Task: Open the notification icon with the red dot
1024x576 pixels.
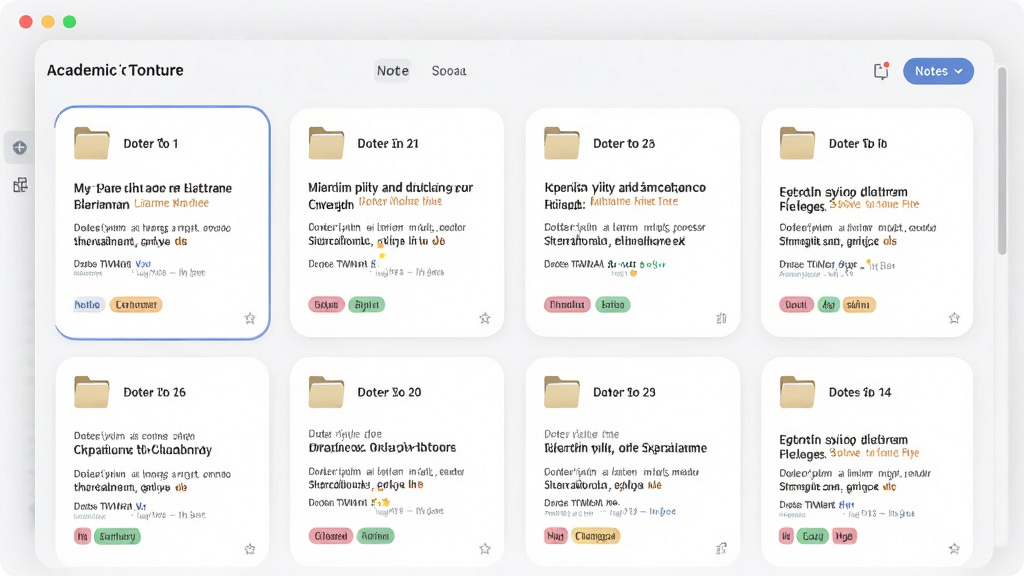Action: point(882,71)
